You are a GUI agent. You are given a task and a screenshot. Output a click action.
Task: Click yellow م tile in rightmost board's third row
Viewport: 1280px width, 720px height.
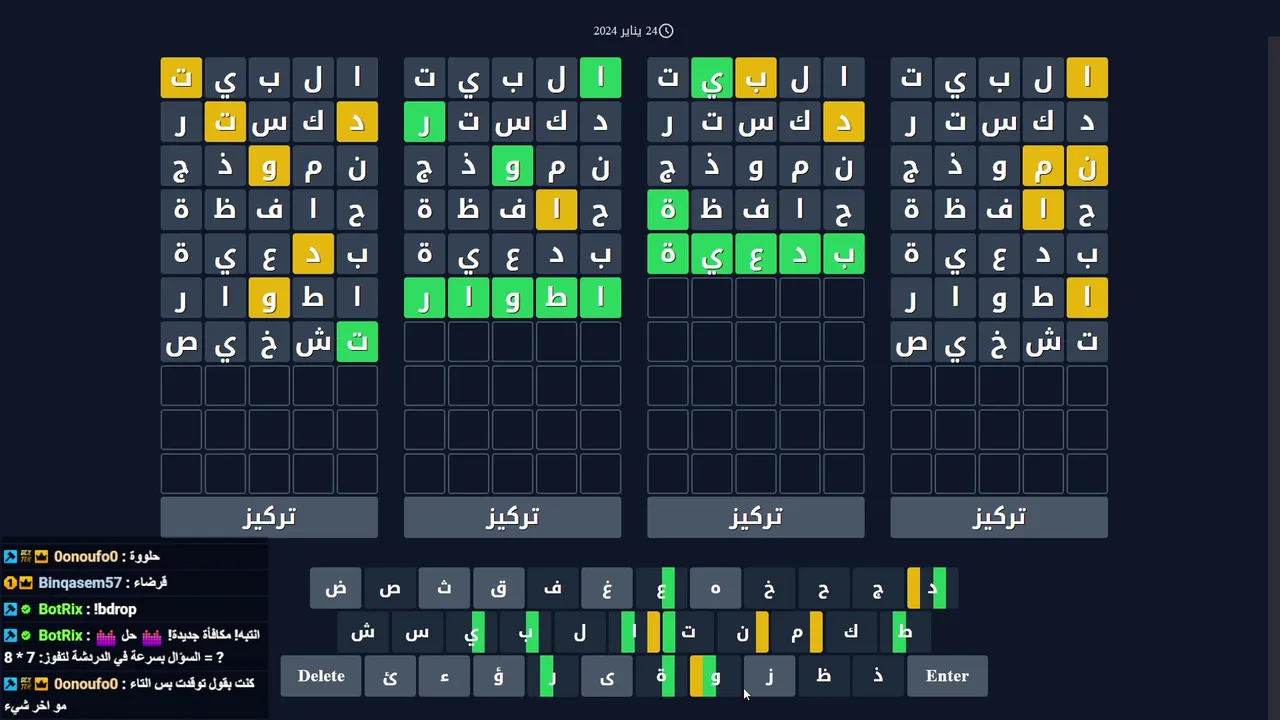point(1043,166)
